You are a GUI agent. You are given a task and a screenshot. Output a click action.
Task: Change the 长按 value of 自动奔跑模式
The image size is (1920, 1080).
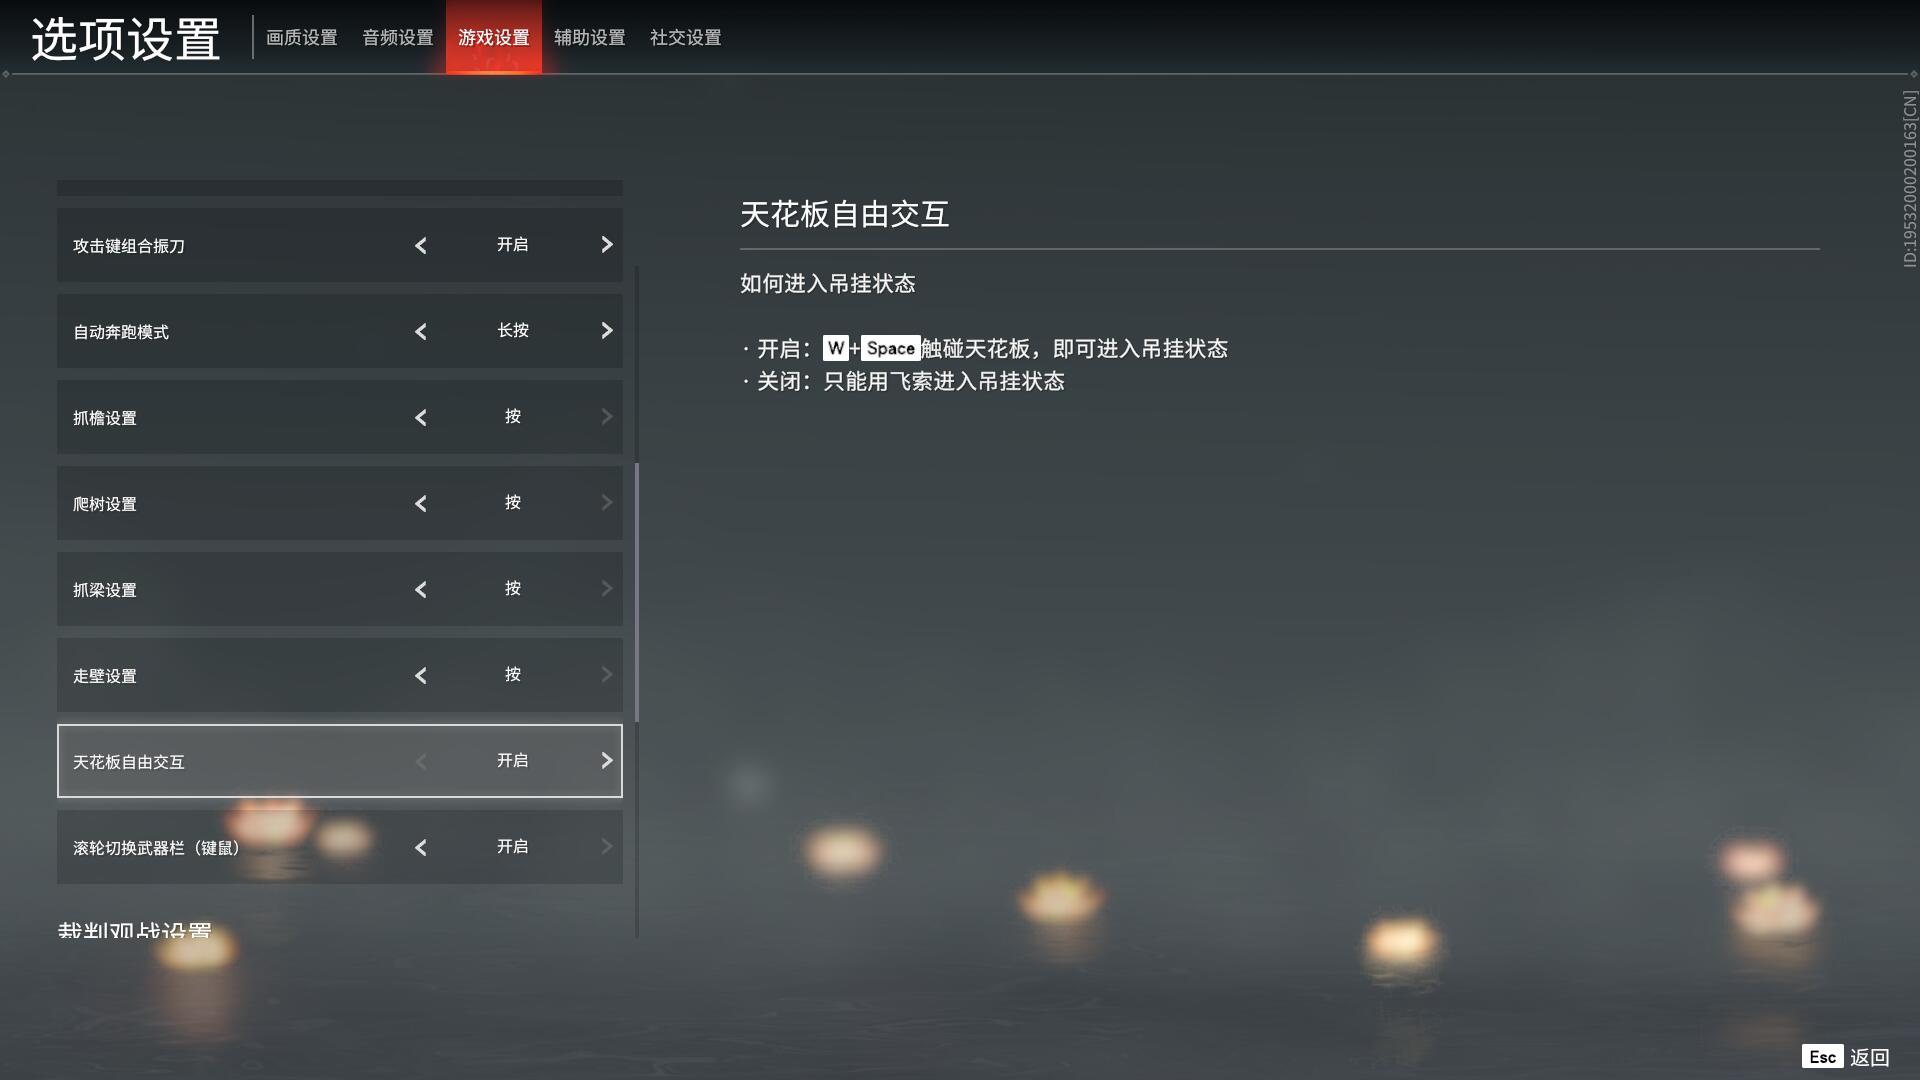point(513,331)
